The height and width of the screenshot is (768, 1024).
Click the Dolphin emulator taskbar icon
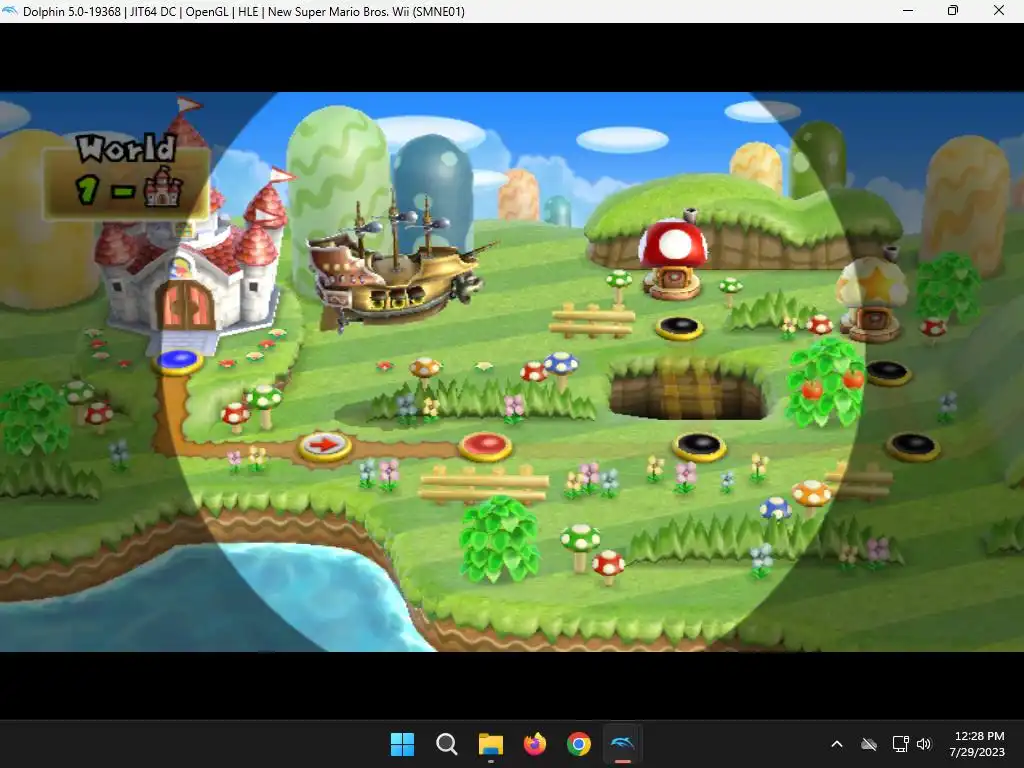622,744
